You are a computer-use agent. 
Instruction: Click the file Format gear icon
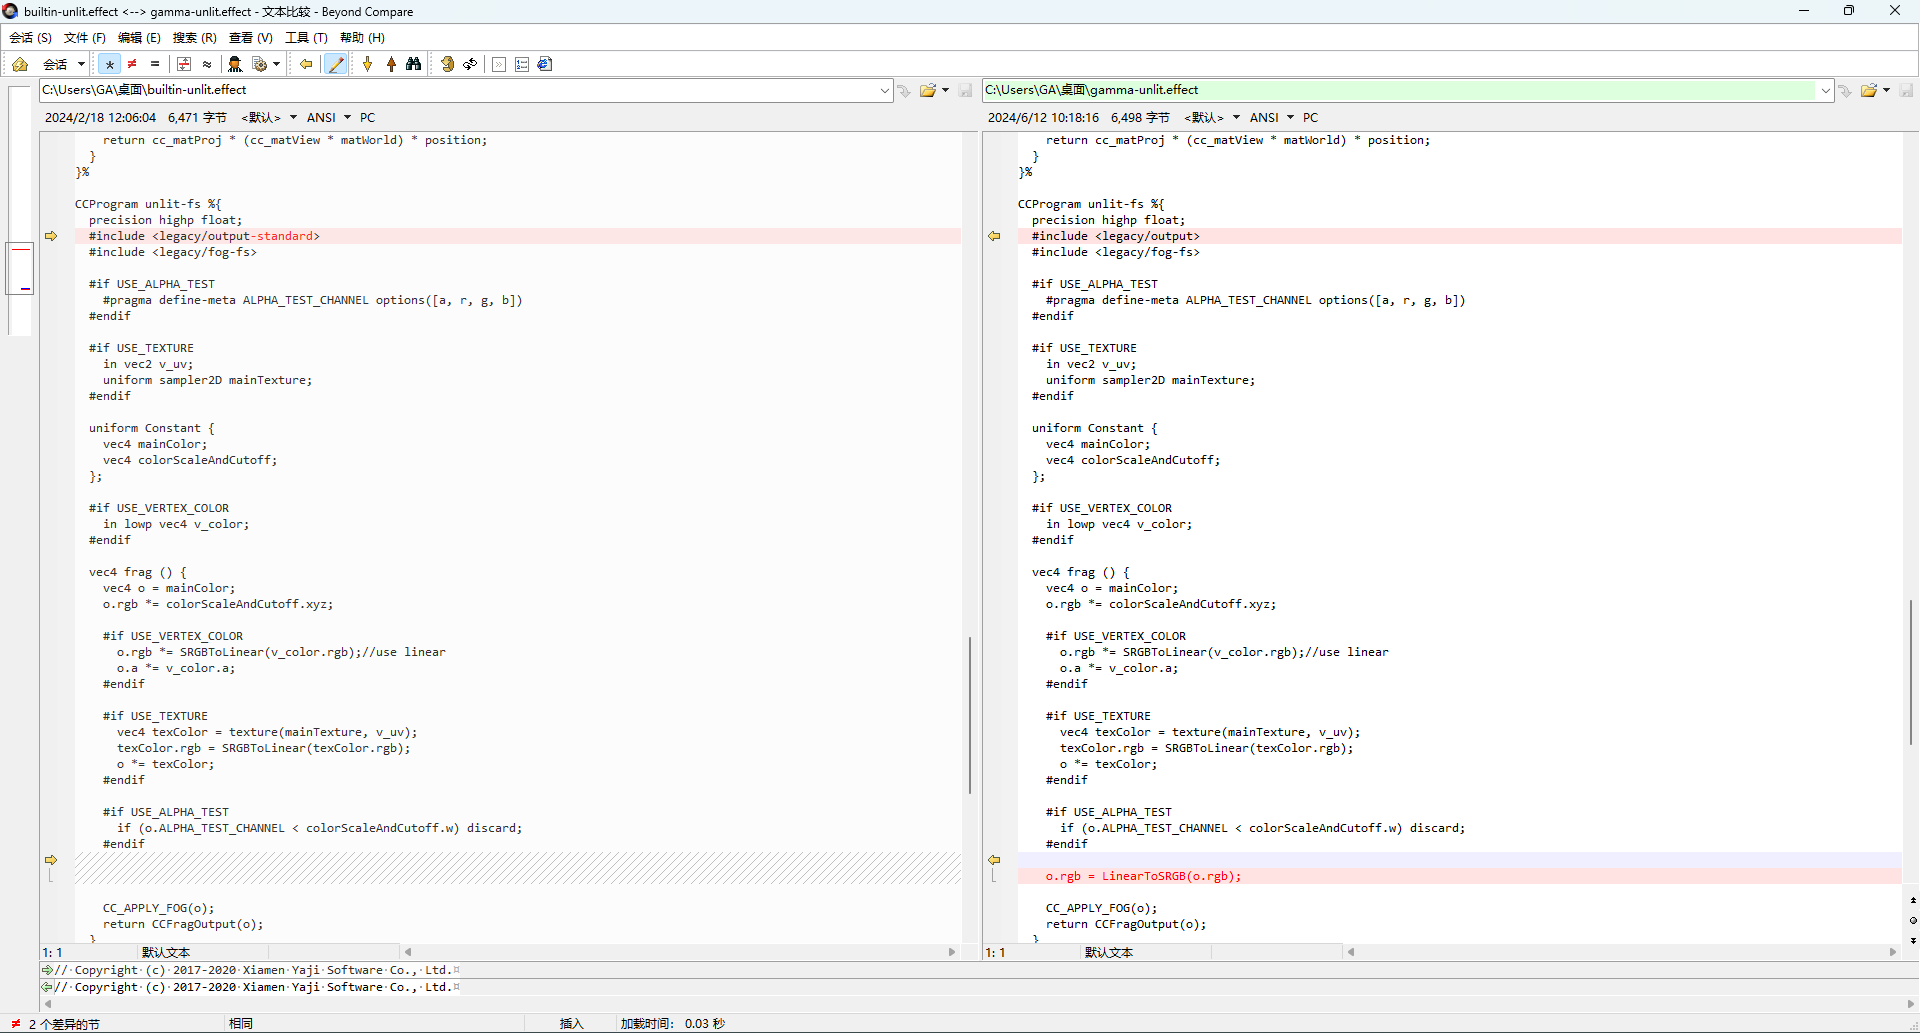(260, 64)
